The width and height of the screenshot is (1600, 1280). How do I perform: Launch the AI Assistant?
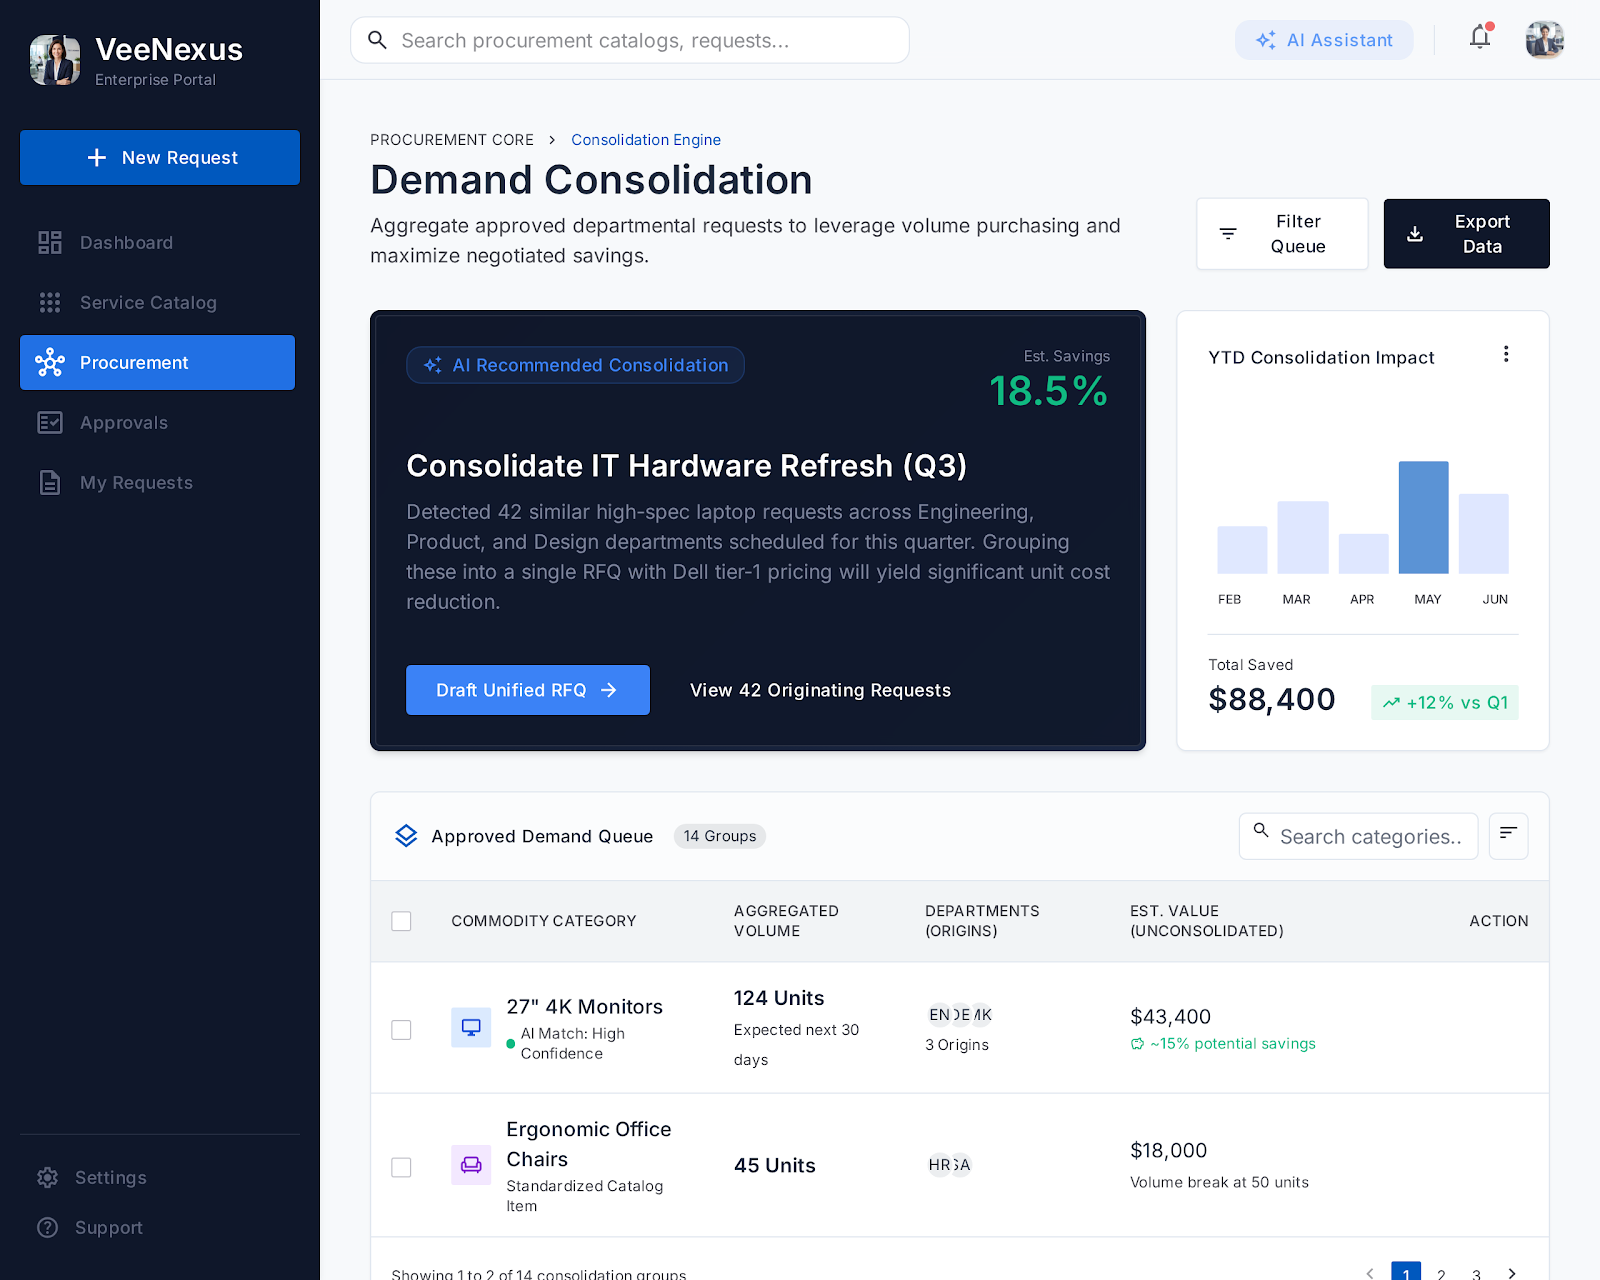(x=1324, y=40)
